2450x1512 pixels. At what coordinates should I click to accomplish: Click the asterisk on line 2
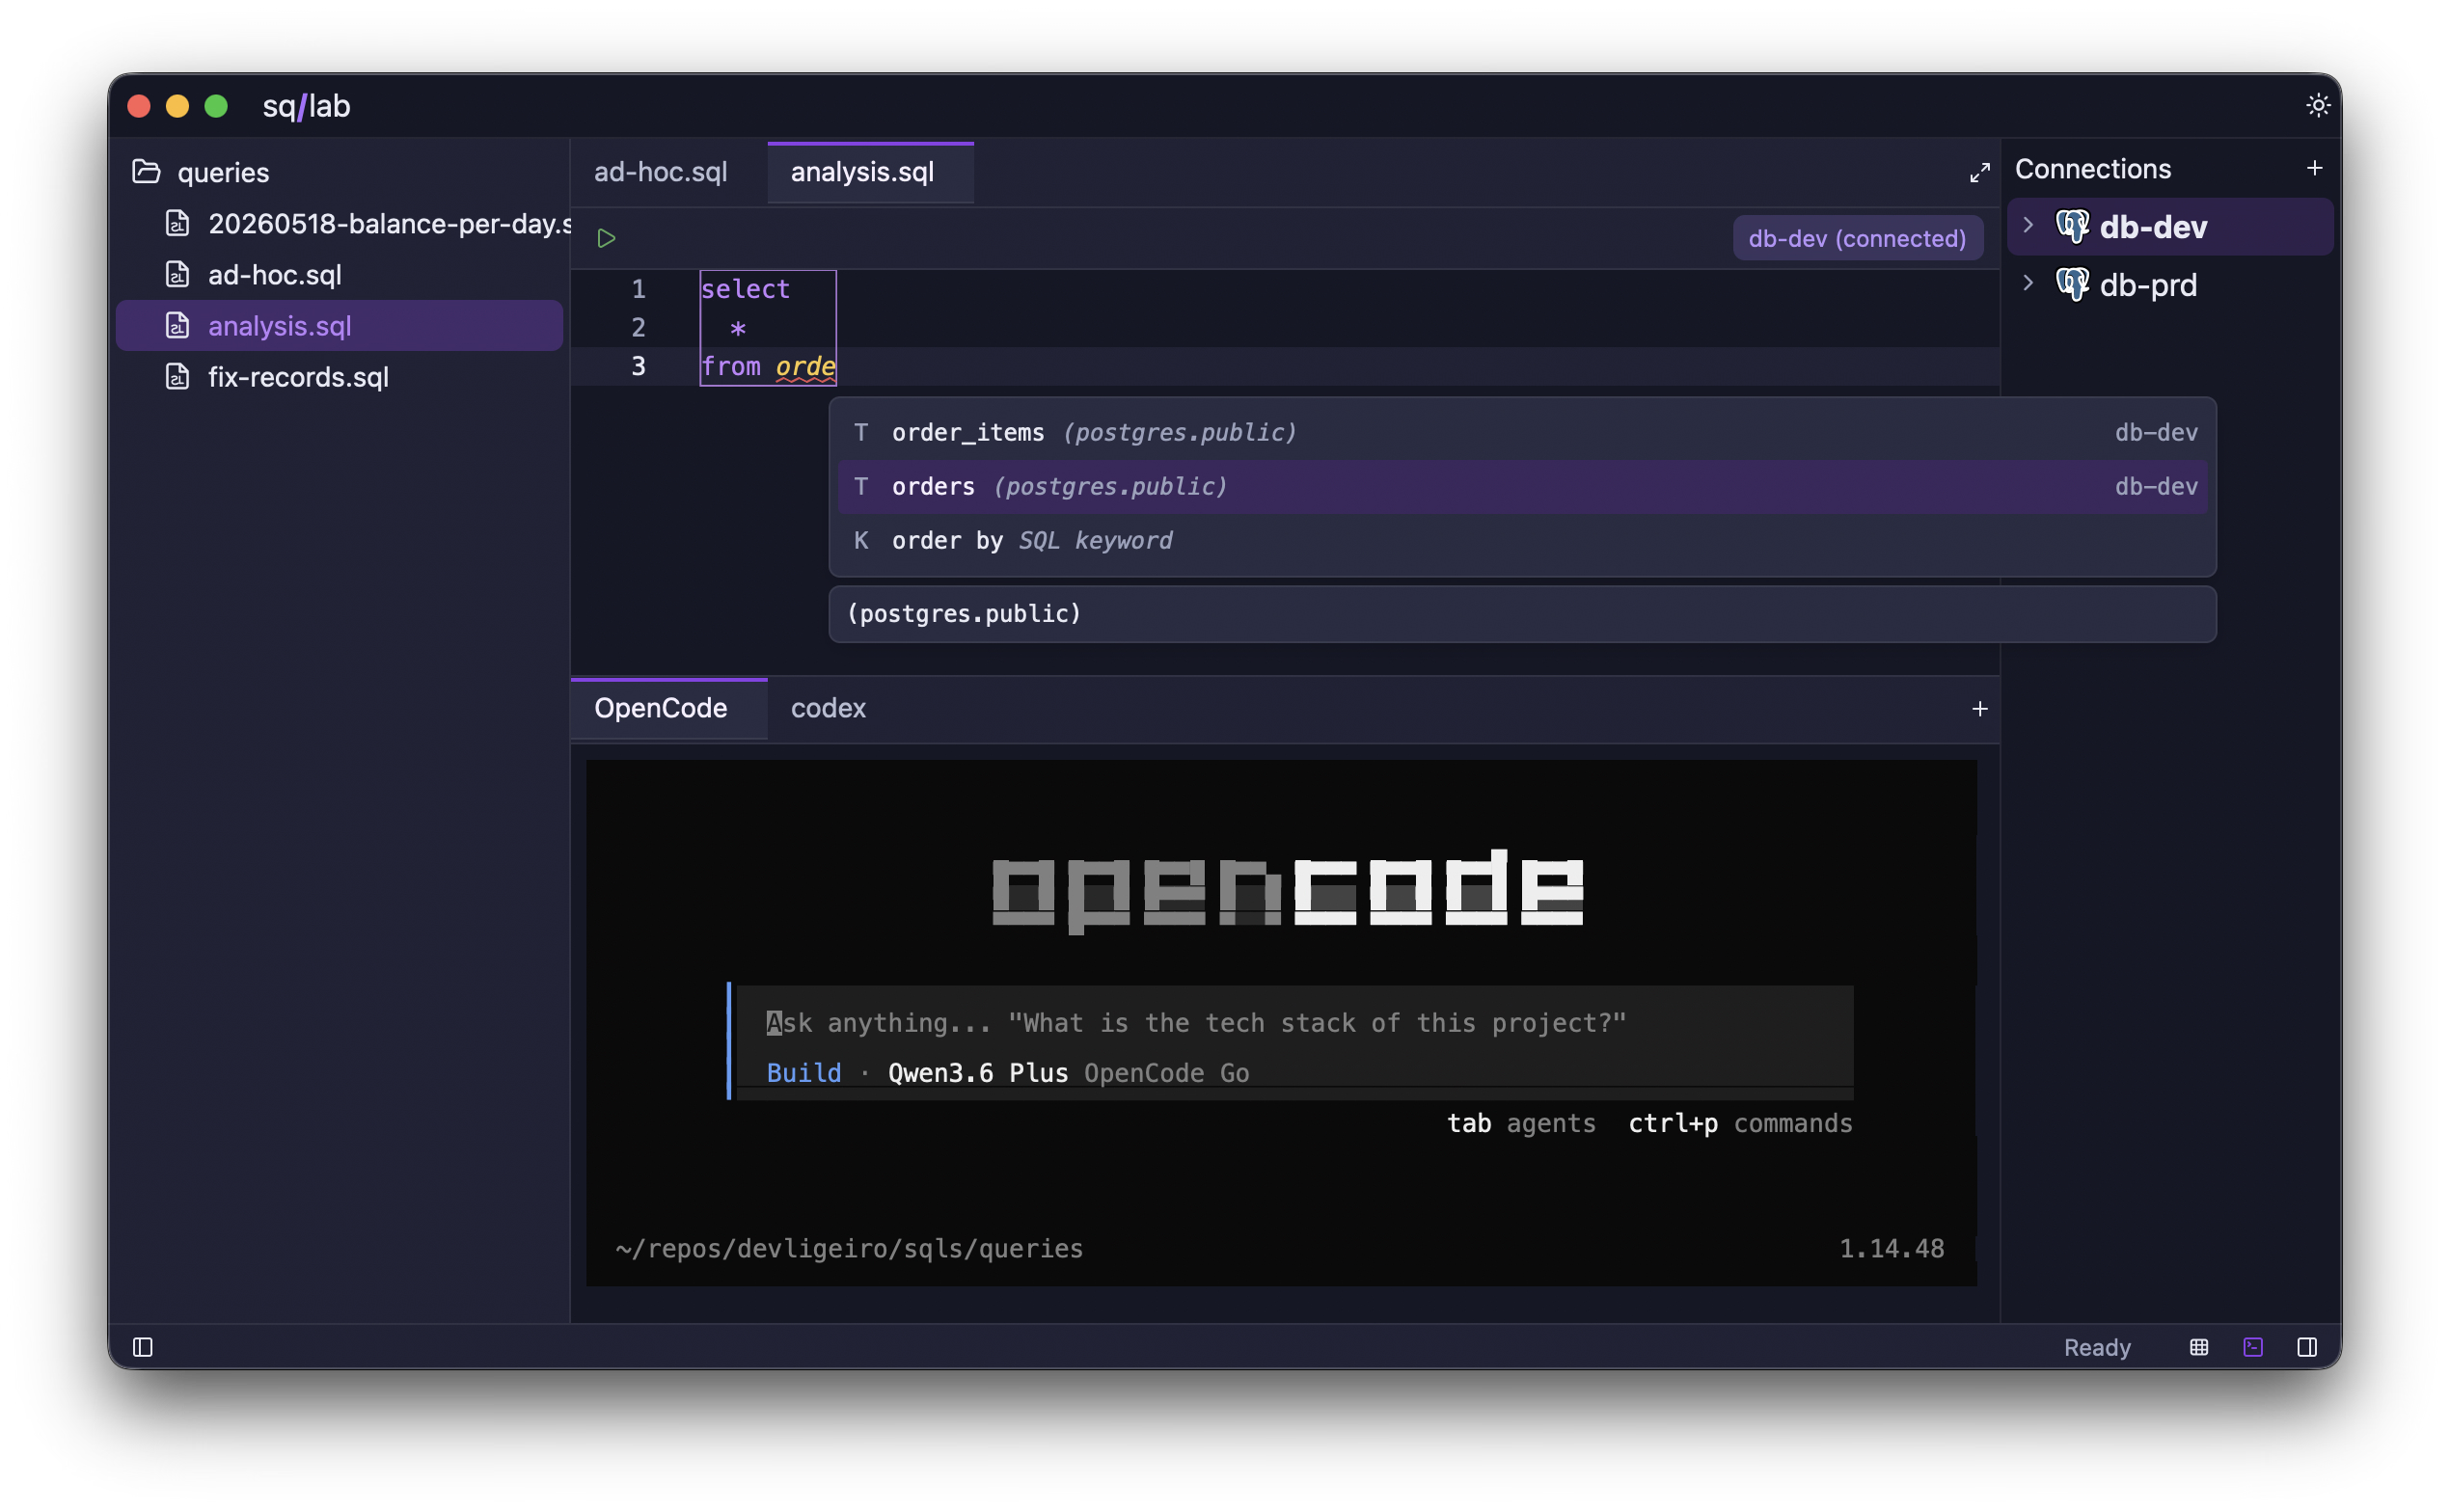coord(738,328)
